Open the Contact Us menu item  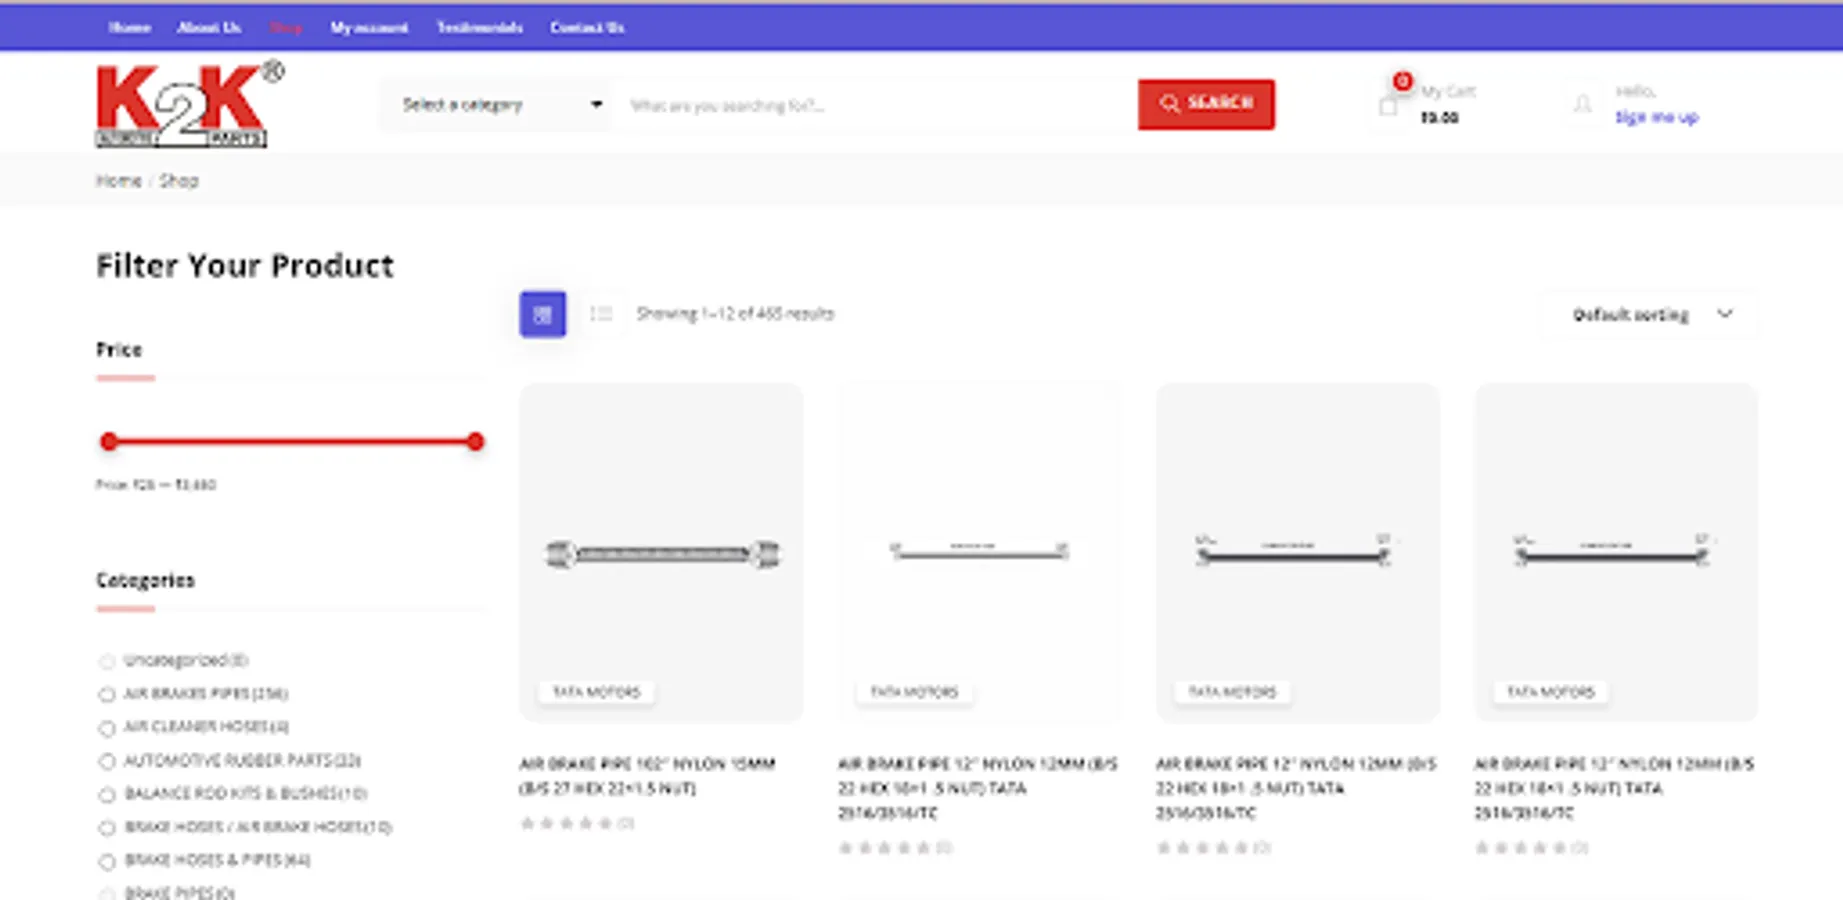[x=587, y=28]
